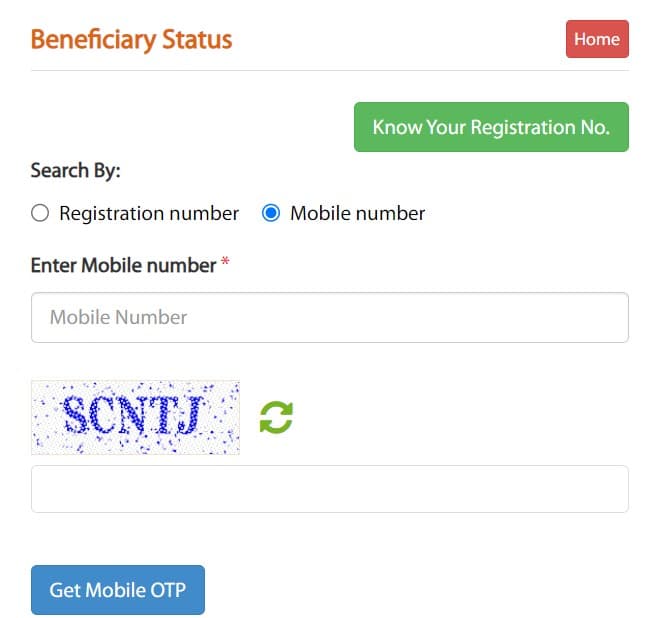Viewport: 661px width, 618px height.
Task: Click the "Search By:" label
Action: pos(75,170)
